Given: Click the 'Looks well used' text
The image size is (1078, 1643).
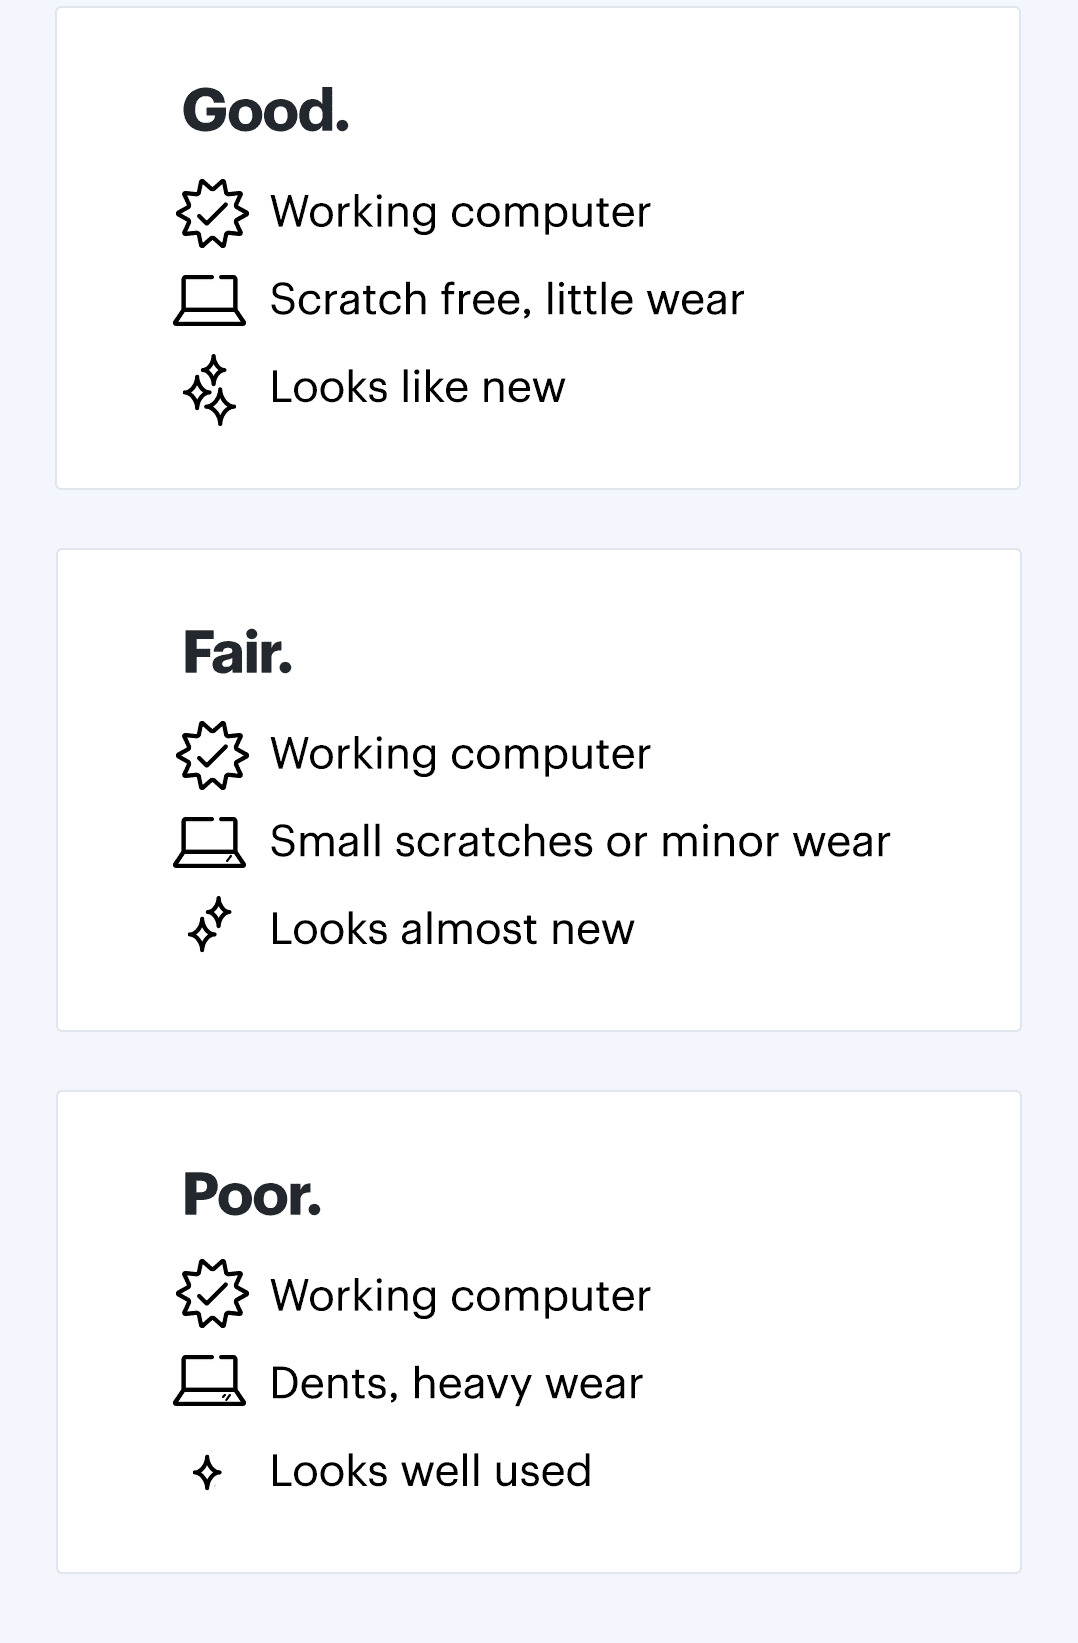Looking at the screenshot, I should tap(431, 1472).
